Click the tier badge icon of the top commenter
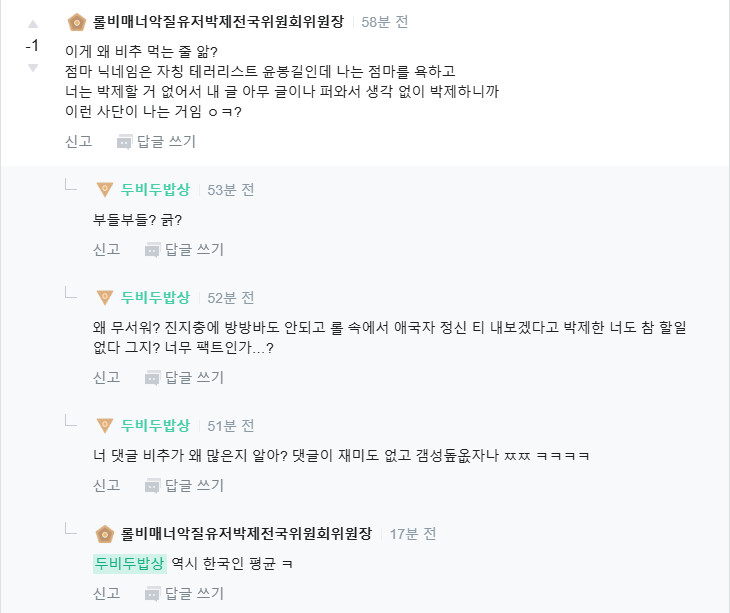Viewport: 730px width, 613px height. 76,22
